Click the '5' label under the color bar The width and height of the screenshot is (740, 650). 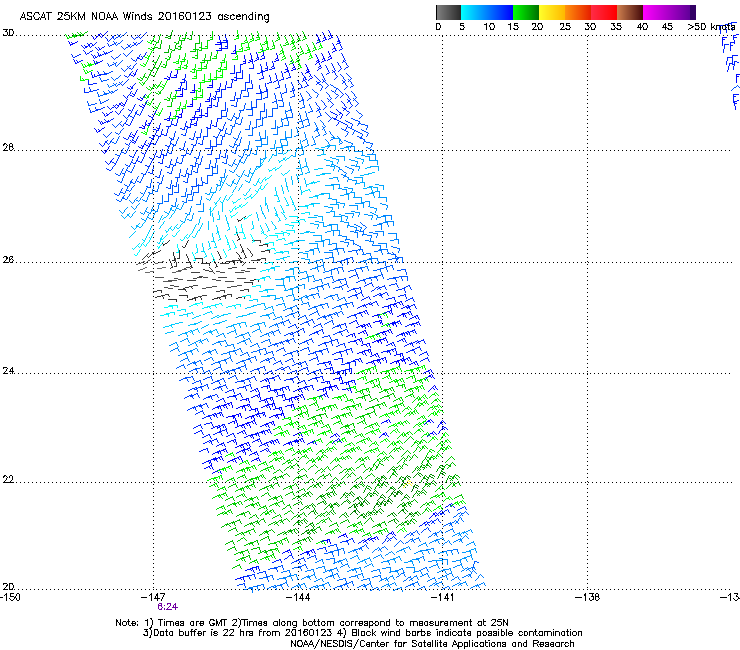462,27
